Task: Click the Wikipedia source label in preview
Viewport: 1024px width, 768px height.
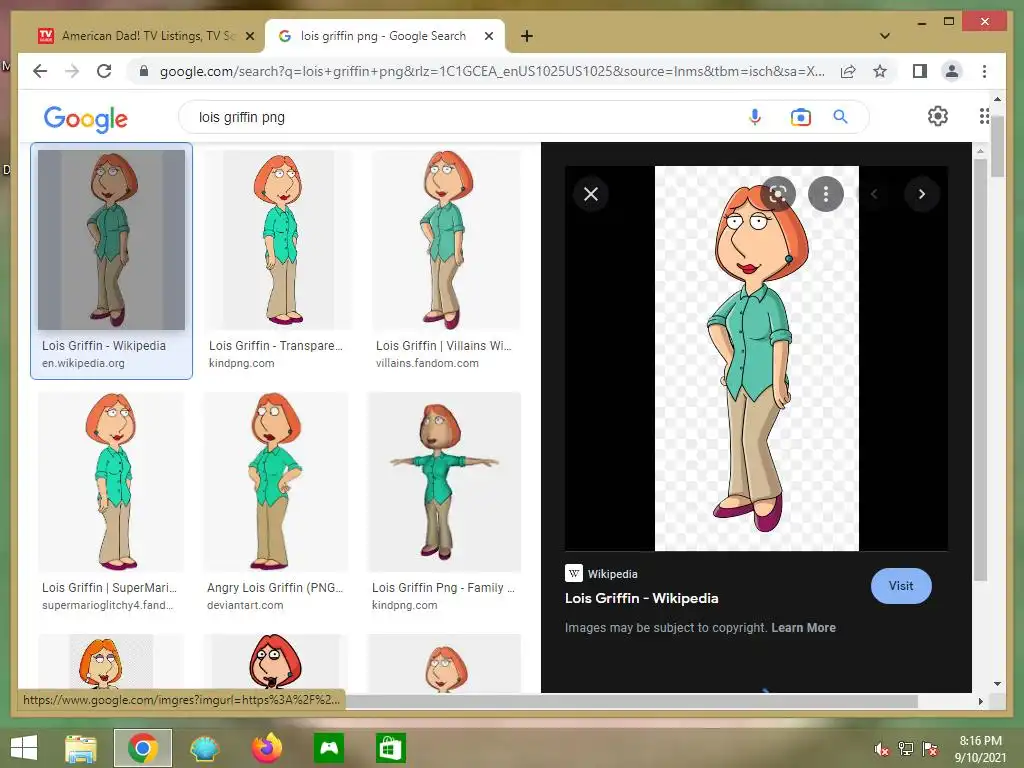Action: pyautogui.click(x=613, y=574)
